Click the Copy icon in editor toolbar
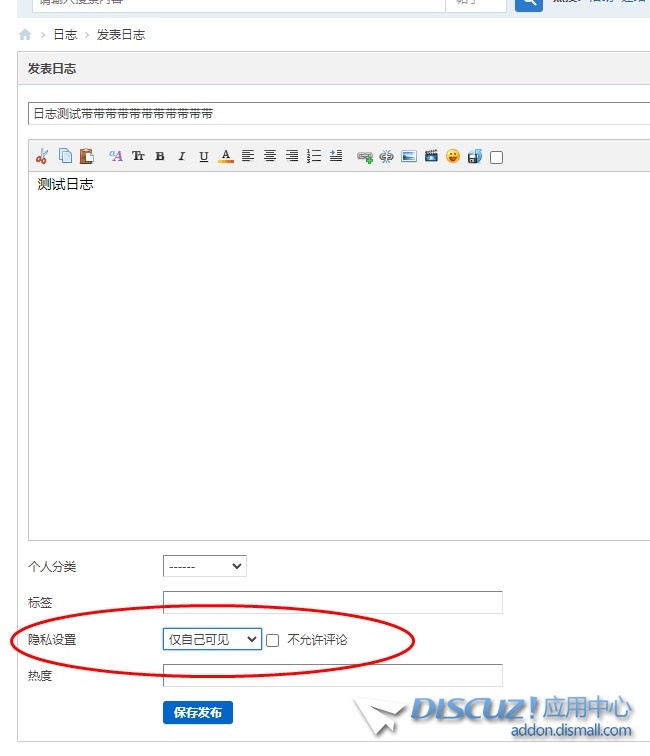The image size is (650, 756). pyautogui.click(x=65, y=156)
